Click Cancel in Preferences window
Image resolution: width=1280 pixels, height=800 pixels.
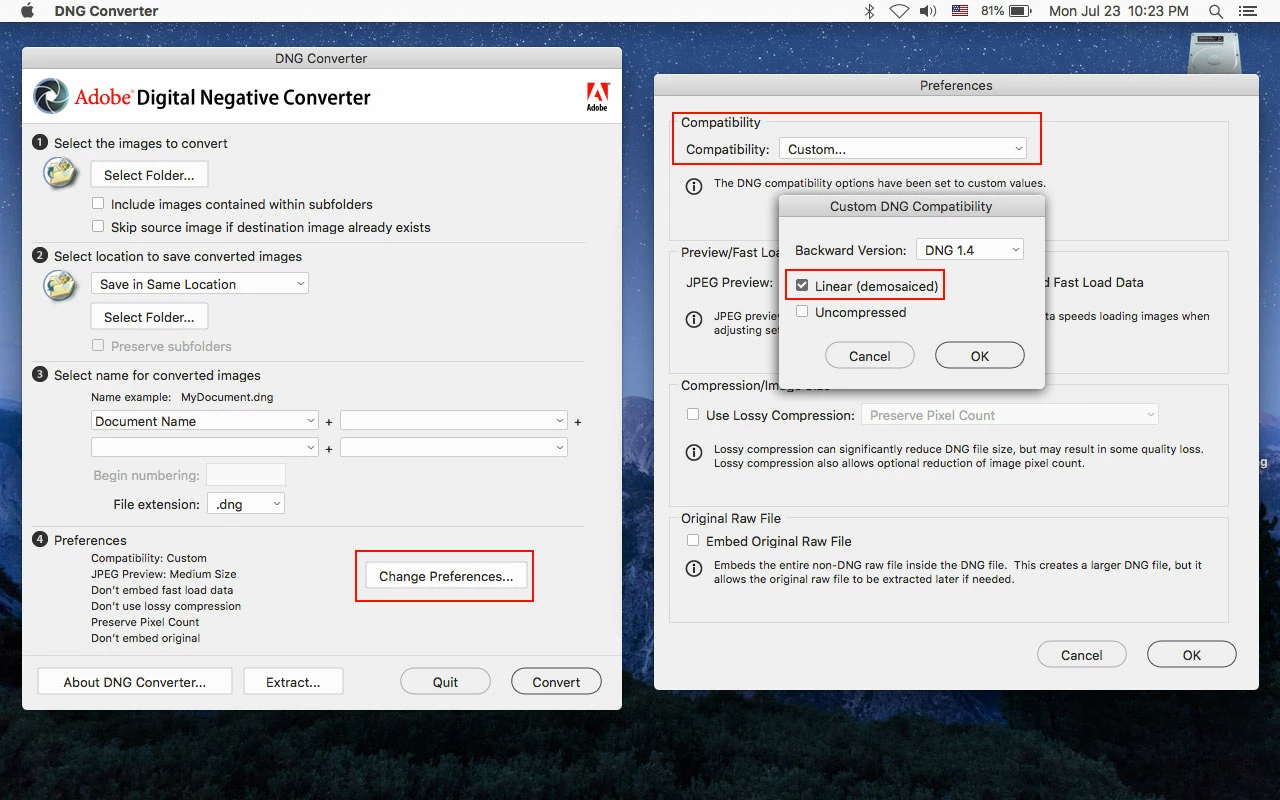1082,655
